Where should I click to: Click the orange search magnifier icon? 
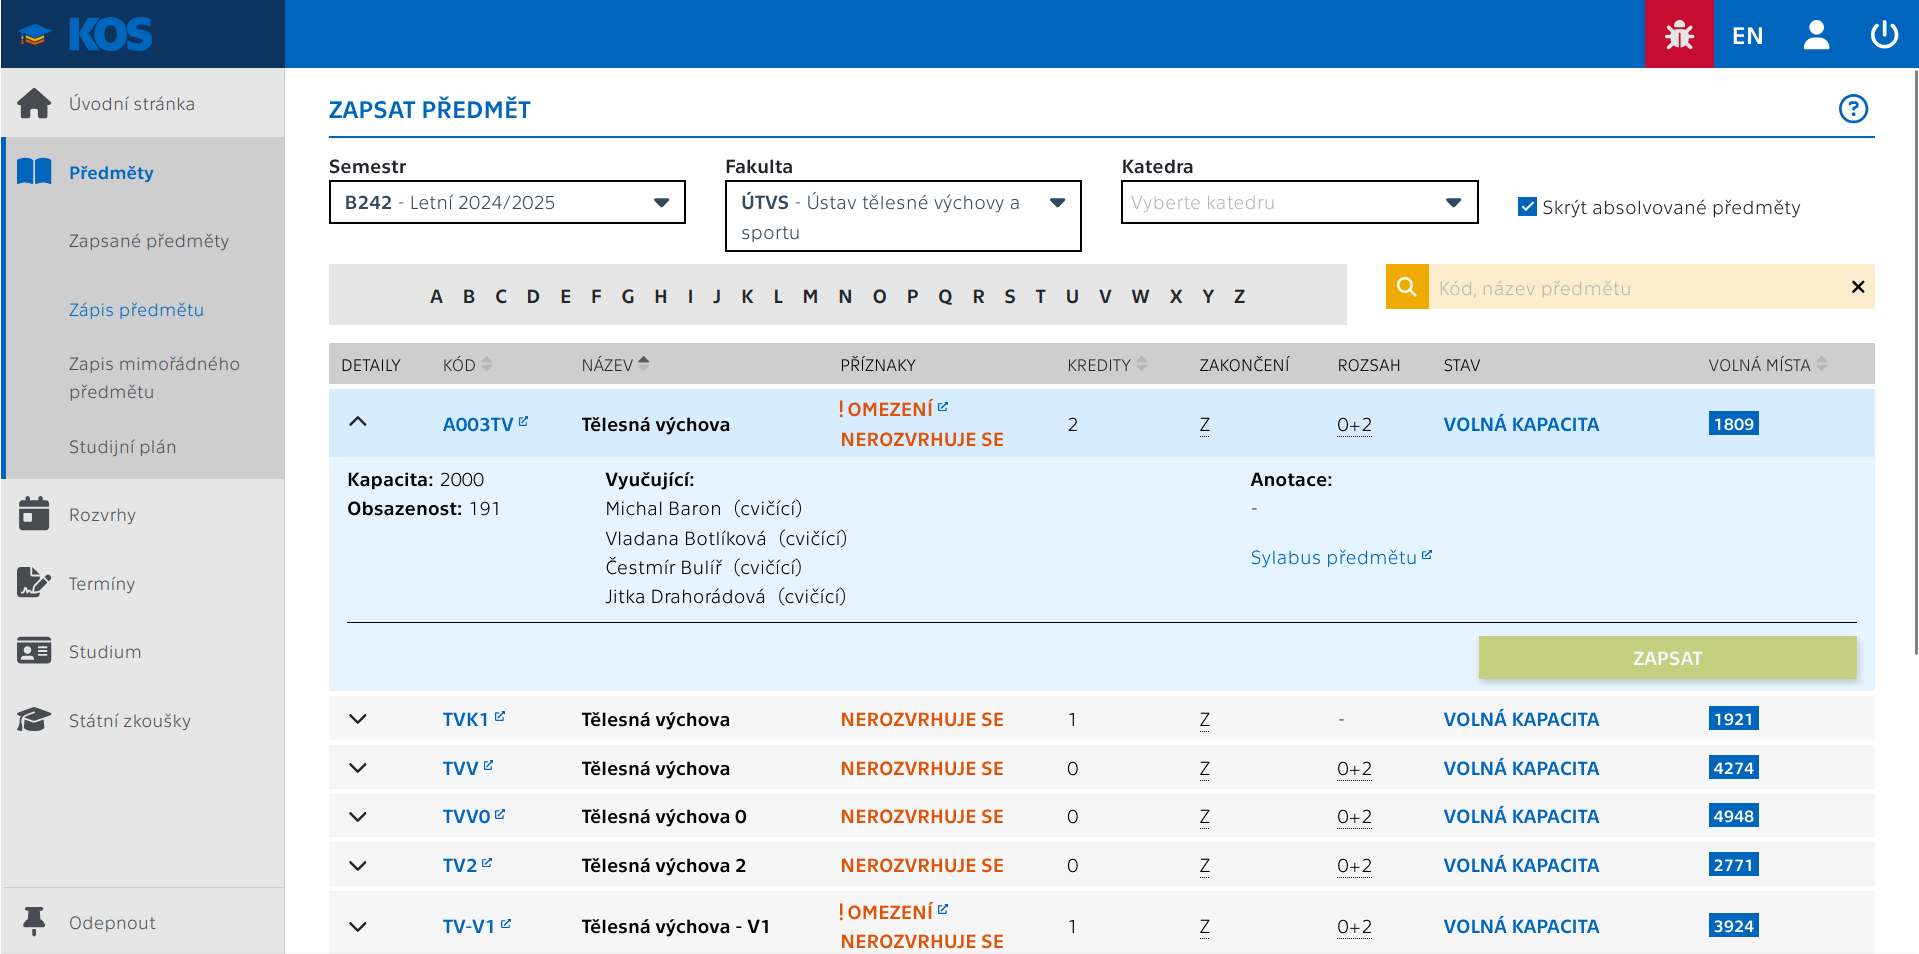pos(1407,287)
